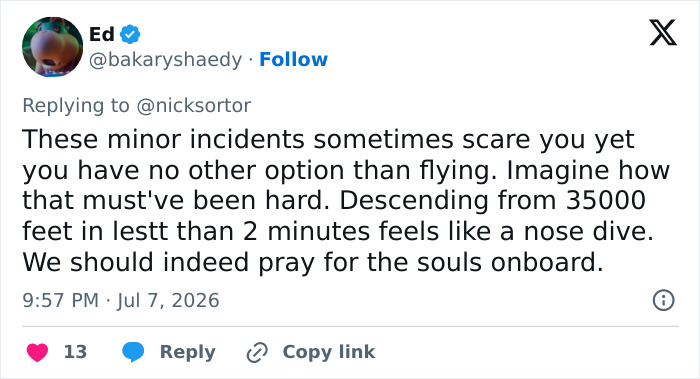Click the 'Replying to' label

[76, 106]
